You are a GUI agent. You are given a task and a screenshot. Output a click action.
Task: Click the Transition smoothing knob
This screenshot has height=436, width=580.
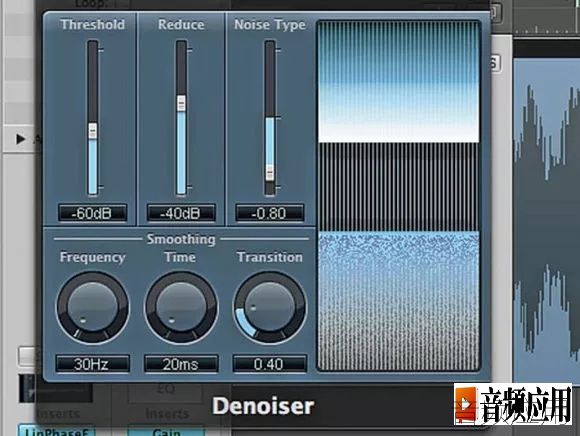[x=270, y=308]
